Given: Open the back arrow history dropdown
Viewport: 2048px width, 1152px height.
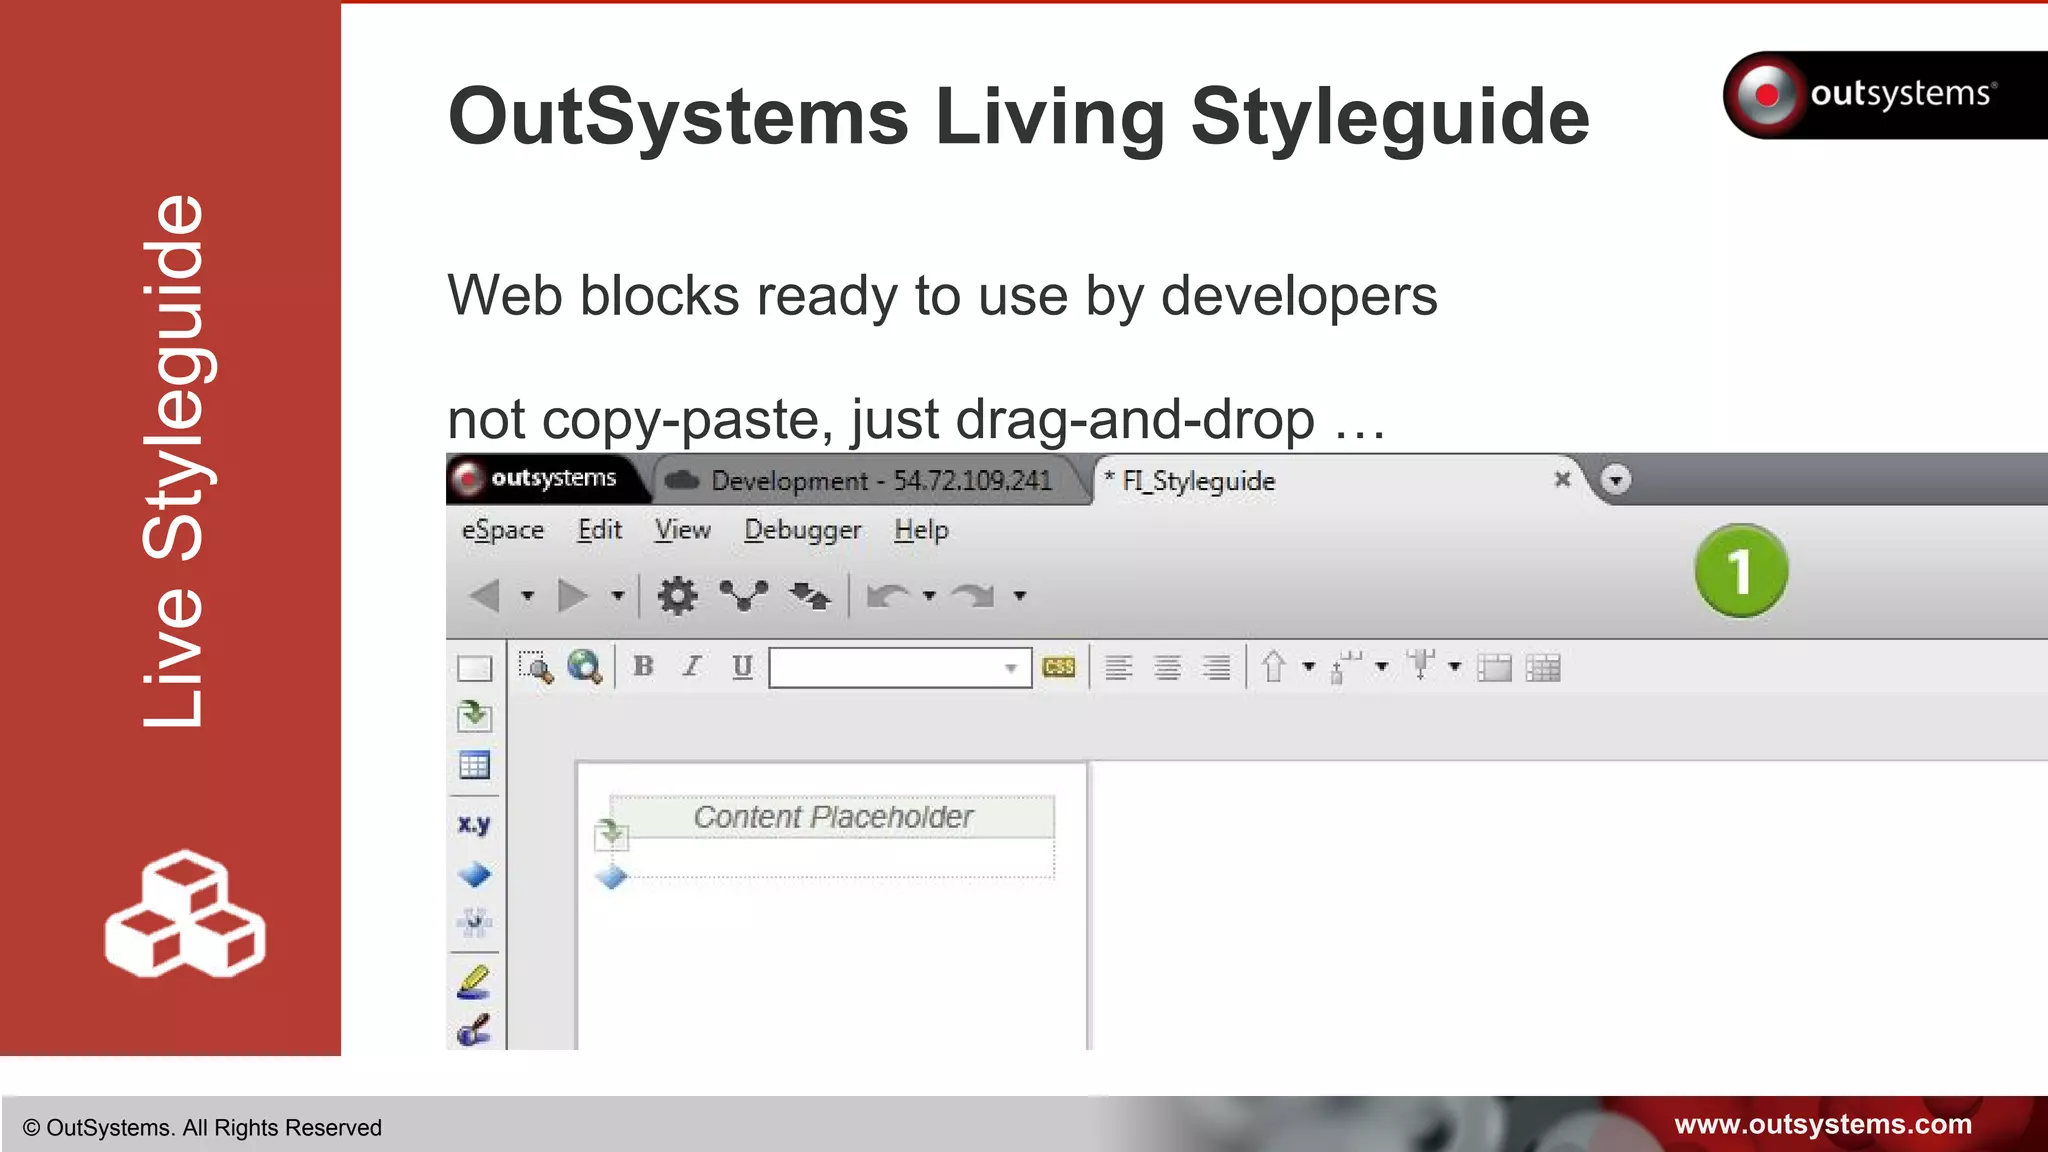Looking at the screenshot, I should point(528,596).
